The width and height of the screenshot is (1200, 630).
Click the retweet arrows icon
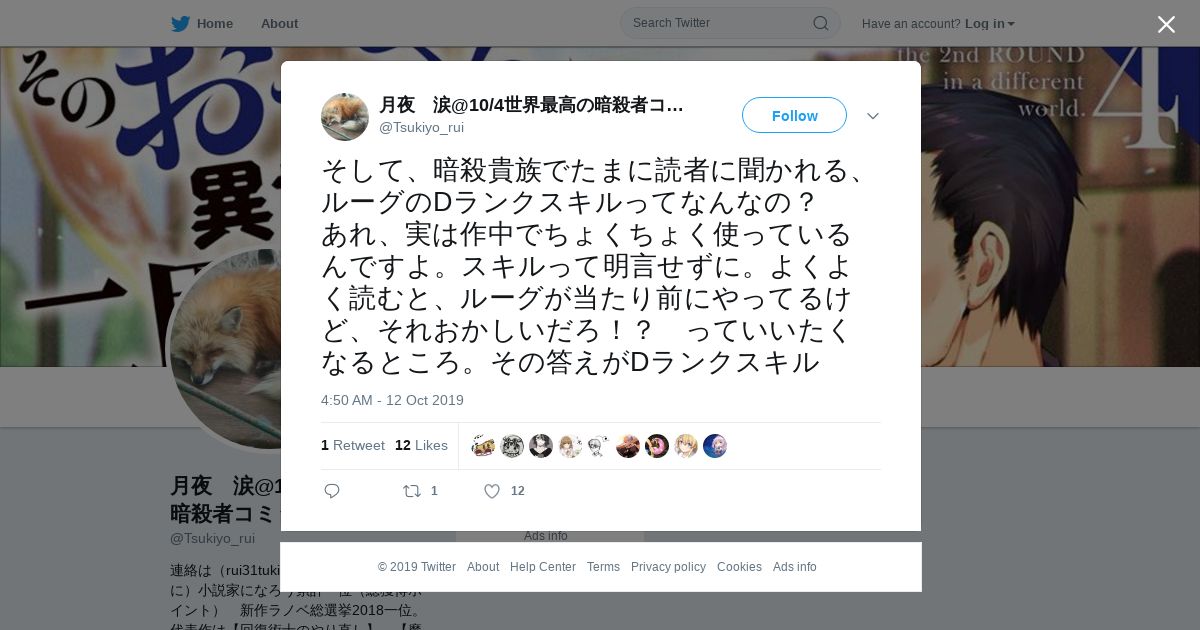click(411, 491)
